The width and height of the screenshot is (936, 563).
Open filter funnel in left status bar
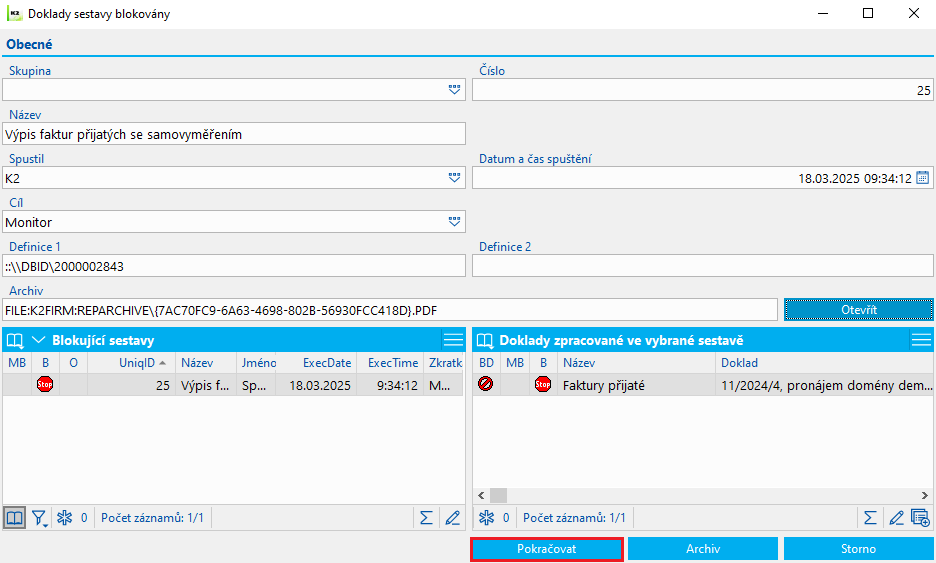point(39,518)
